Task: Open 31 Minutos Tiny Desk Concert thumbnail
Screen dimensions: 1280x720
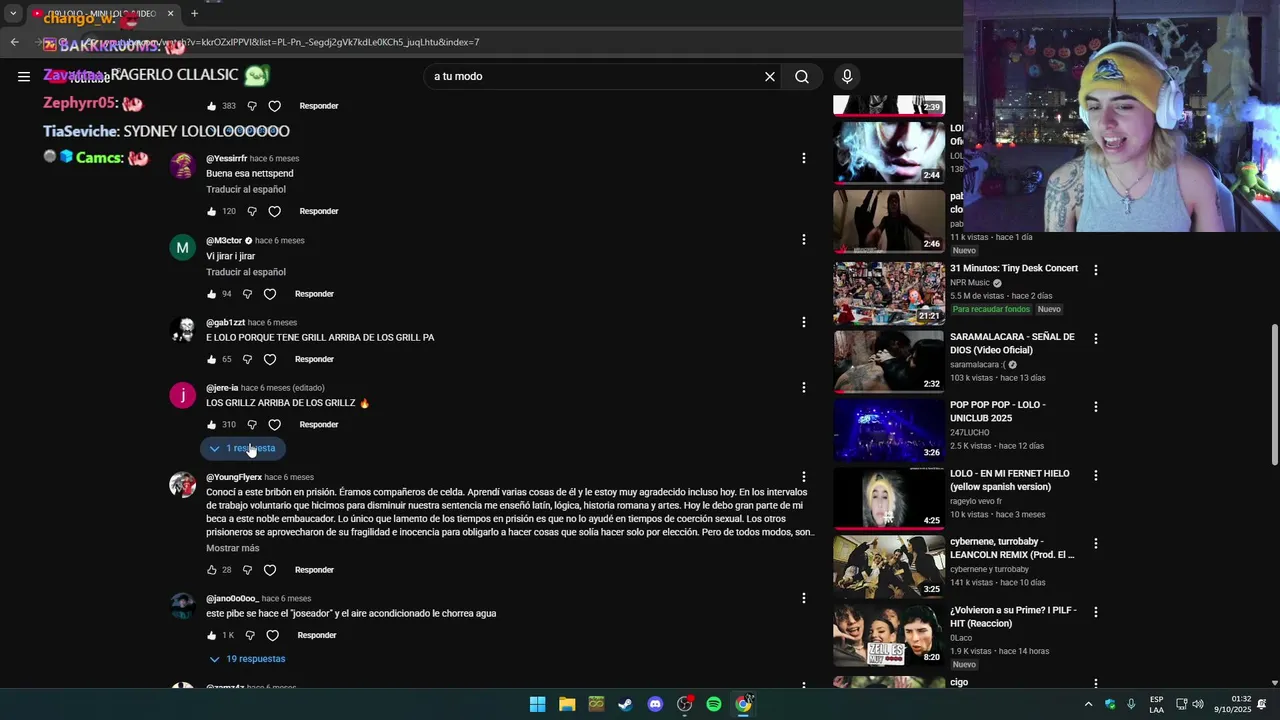Action: [889, 293]
